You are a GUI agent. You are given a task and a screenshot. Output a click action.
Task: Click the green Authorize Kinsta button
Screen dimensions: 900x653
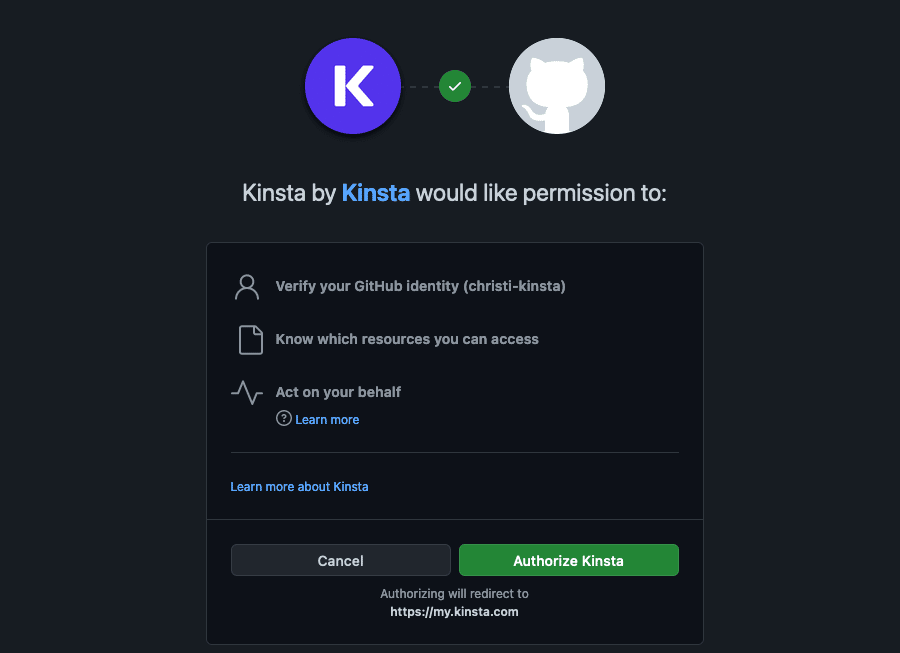[x=568, y=560]
